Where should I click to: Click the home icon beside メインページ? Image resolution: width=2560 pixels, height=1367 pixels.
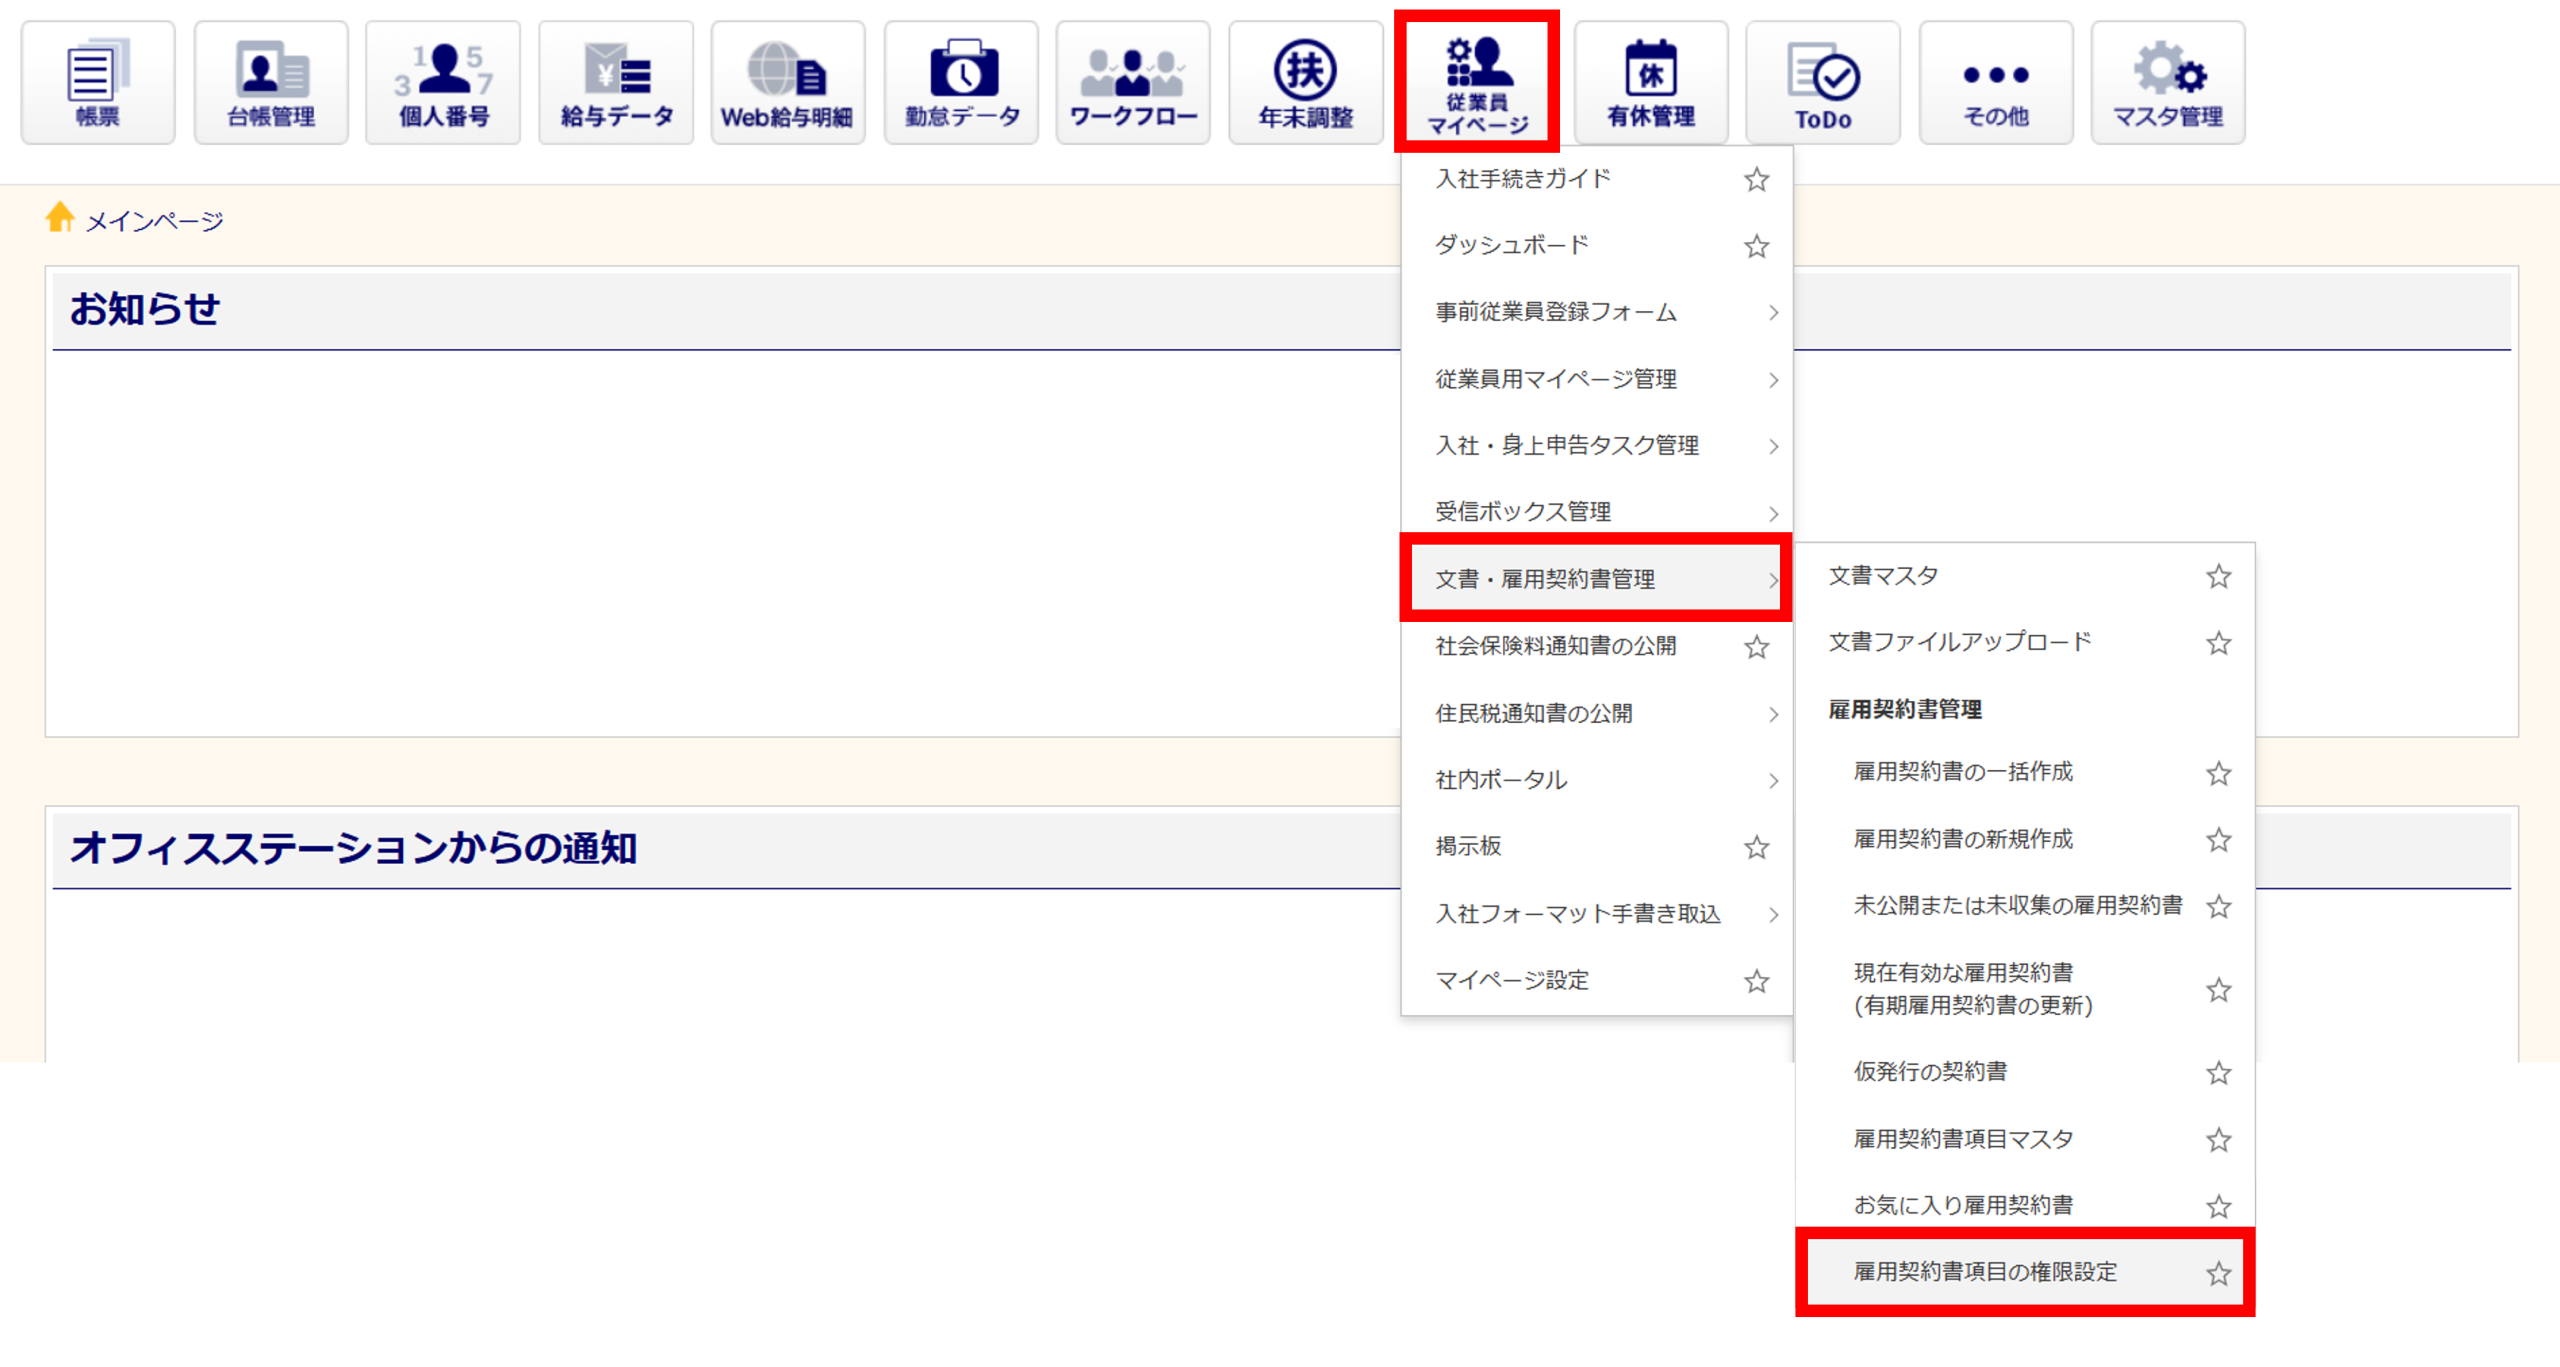point(60,217)
